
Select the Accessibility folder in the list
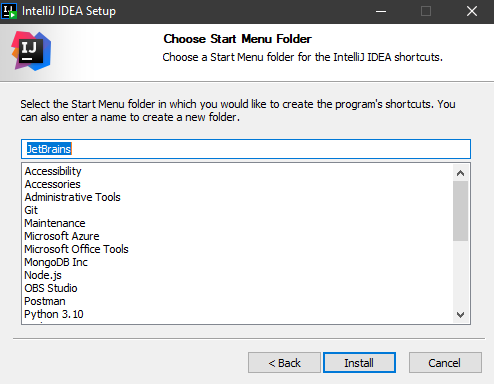(53, 171)
